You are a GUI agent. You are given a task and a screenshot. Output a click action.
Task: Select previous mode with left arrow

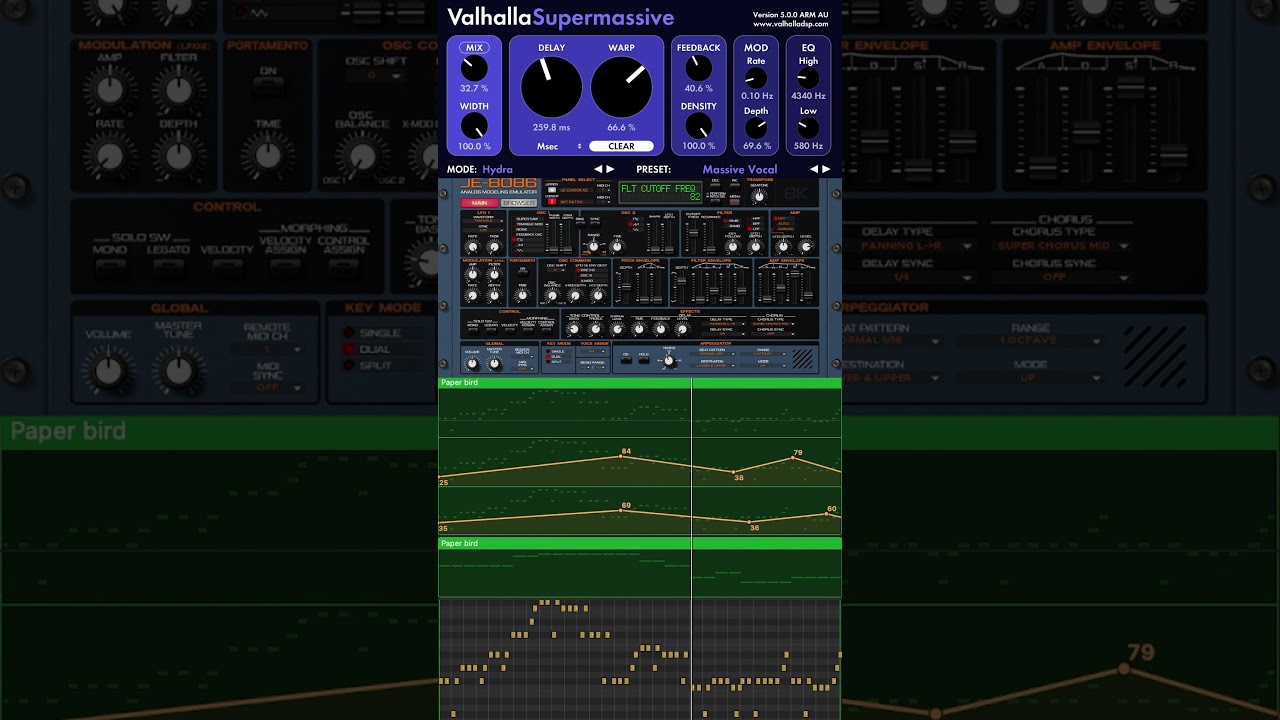click(598, 169)
